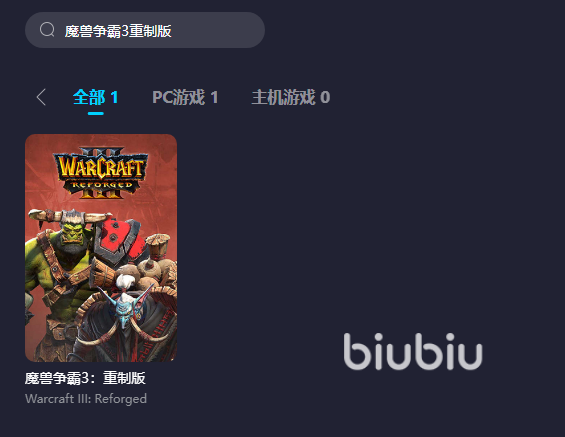
Task: Open the 魔兽争霸3:重制版 game title link
Action: (x=85, y=378)
